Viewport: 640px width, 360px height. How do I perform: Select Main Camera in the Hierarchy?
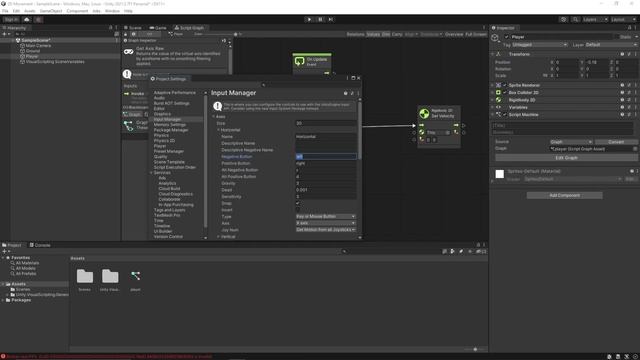38,46
